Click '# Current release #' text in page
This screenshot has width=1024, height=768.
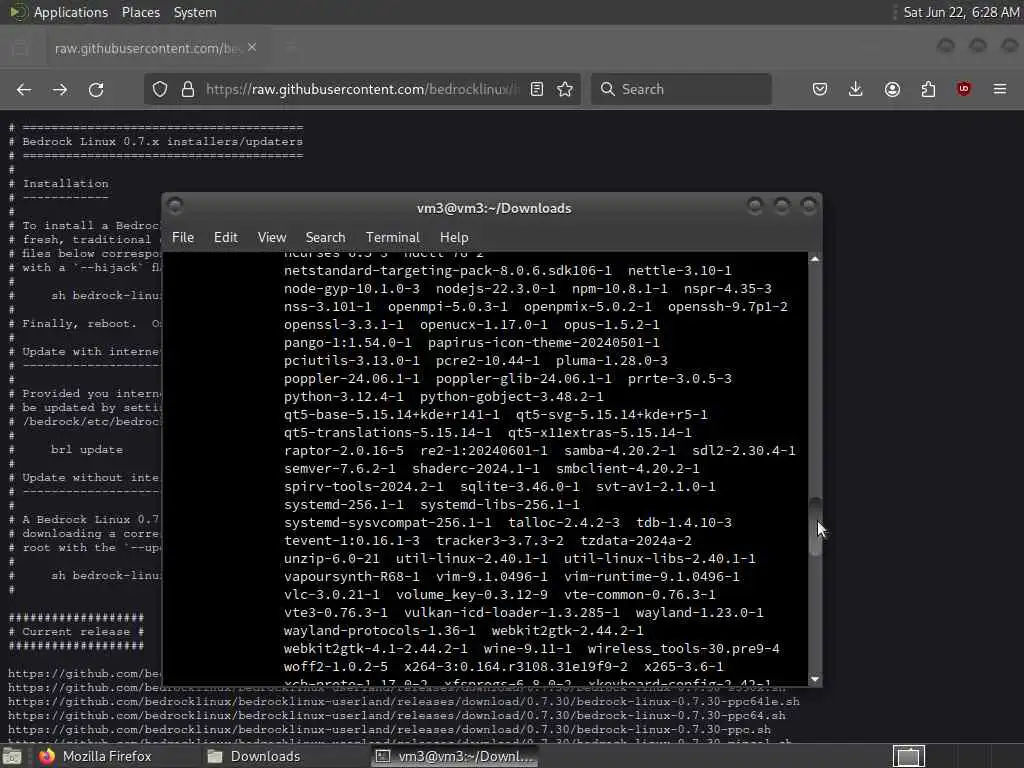coord(76,632)
